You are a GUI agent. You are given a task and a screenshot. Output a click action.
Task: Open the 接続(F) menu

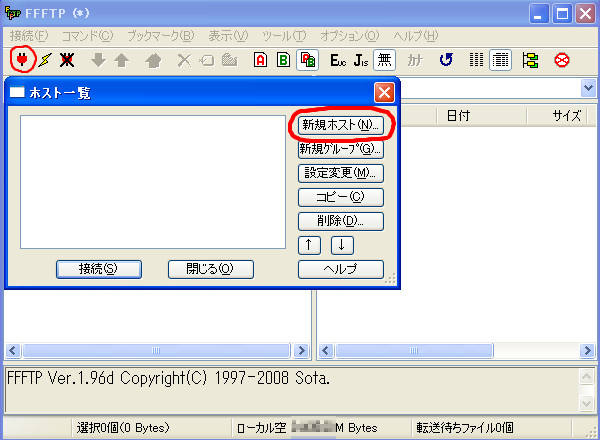(x=29, y=36)
